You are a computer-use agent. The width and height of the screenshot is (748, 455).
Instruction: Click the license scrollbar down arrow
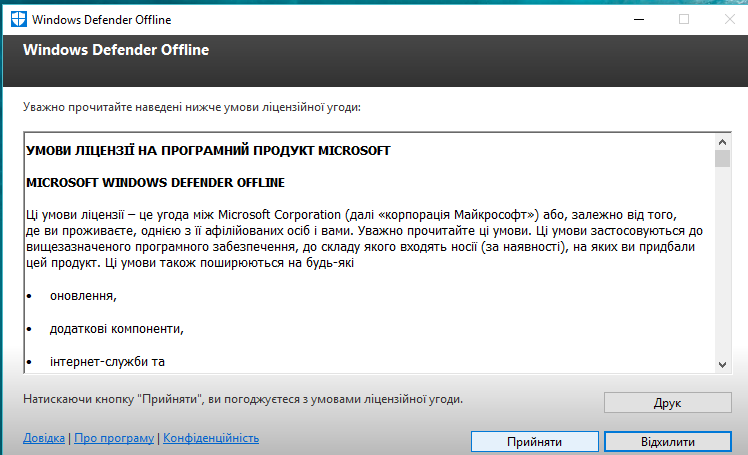(x=722, y=365)
